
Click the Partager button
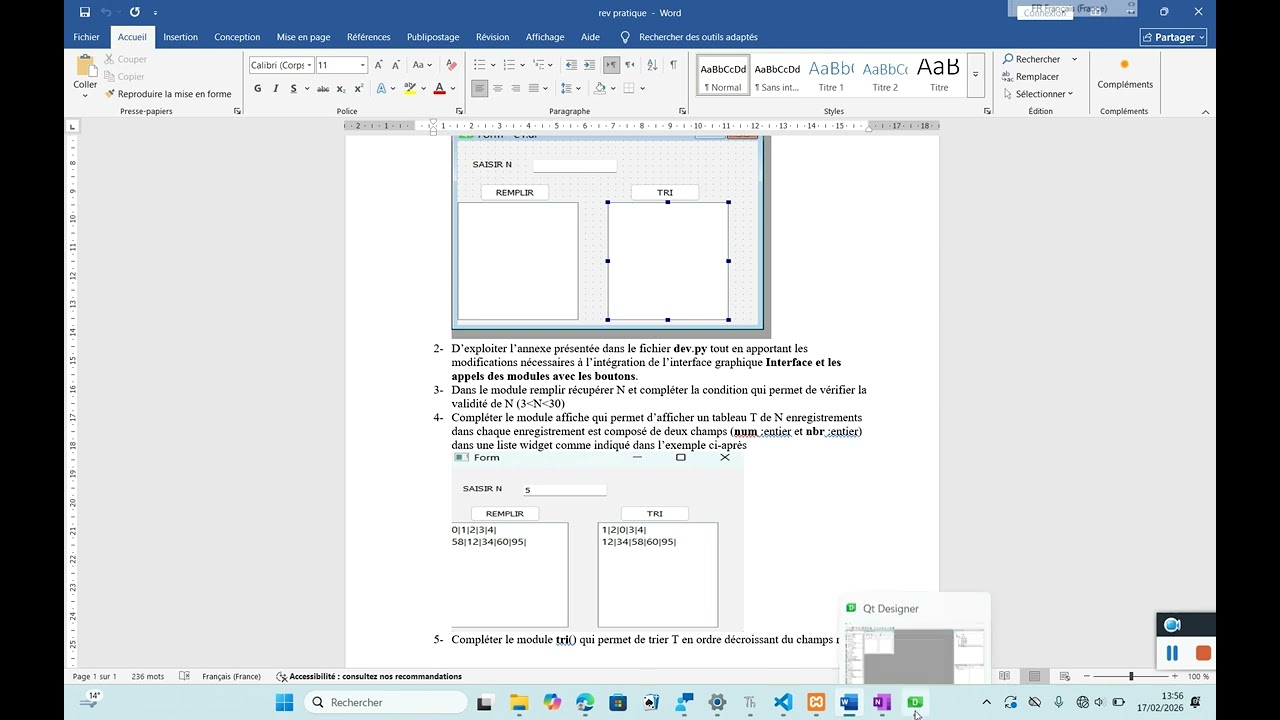[1173, 37]
